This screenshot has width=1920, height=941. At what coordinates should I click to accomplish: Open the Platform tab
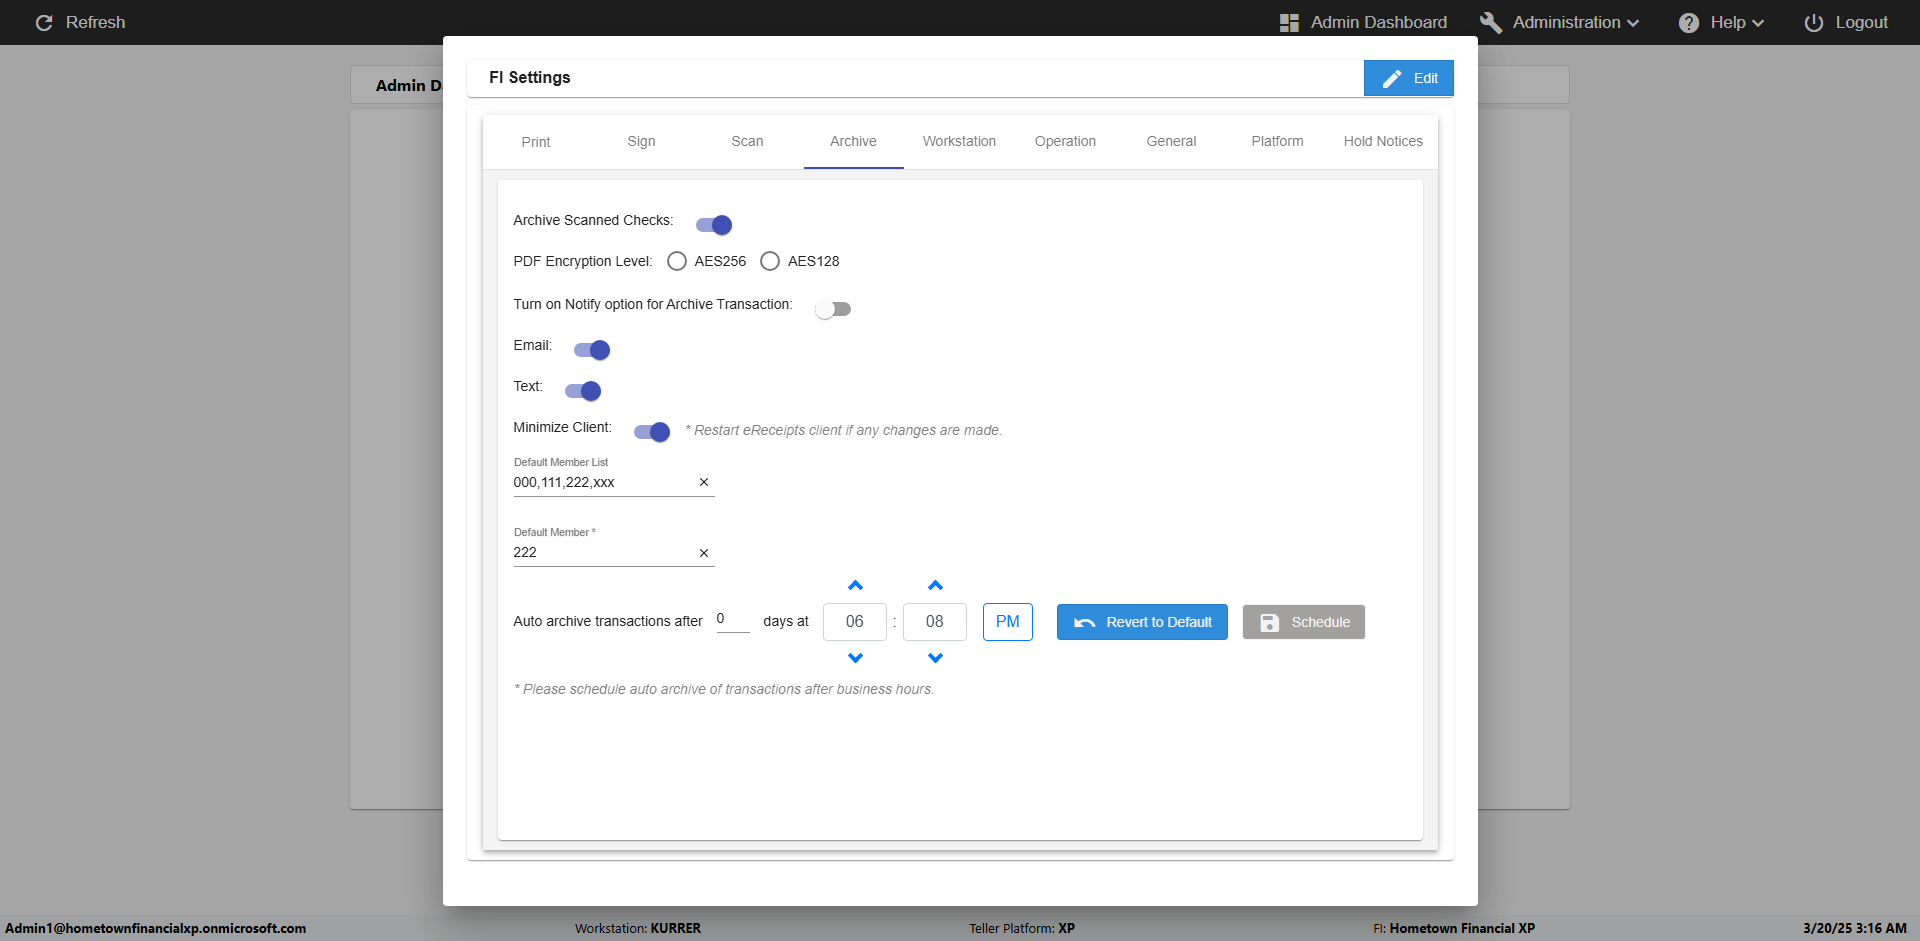point(1277,142)
